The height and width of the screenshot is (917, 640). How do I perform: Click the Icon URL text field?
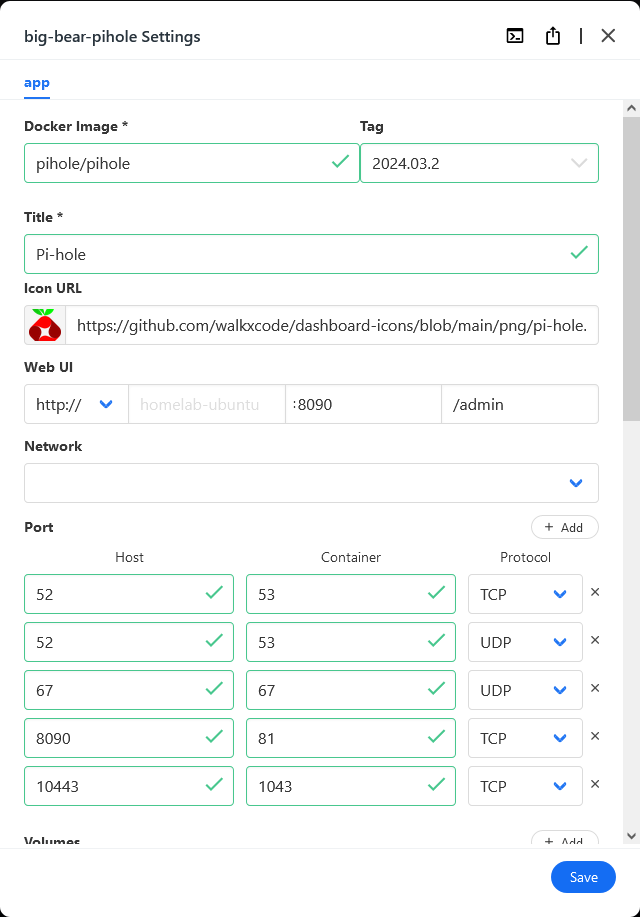332,325
